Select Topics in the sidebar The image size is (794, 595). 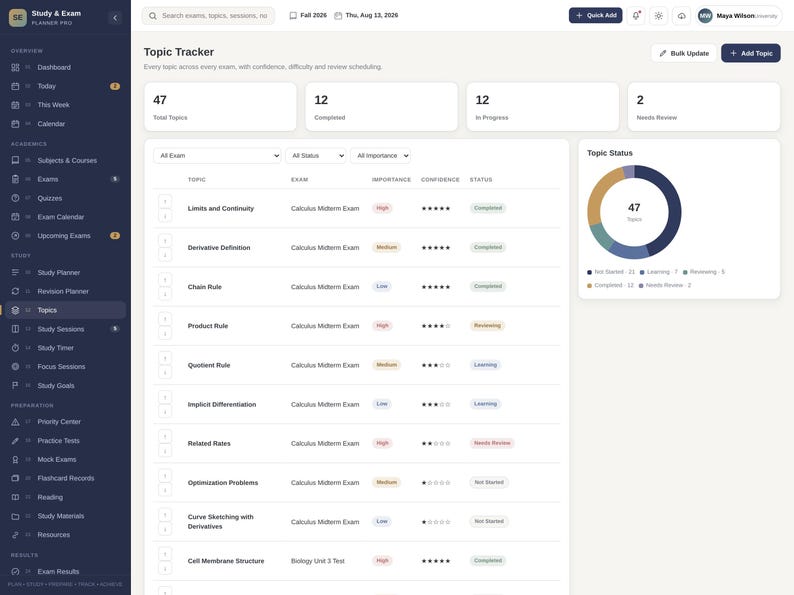pos(63,310)
